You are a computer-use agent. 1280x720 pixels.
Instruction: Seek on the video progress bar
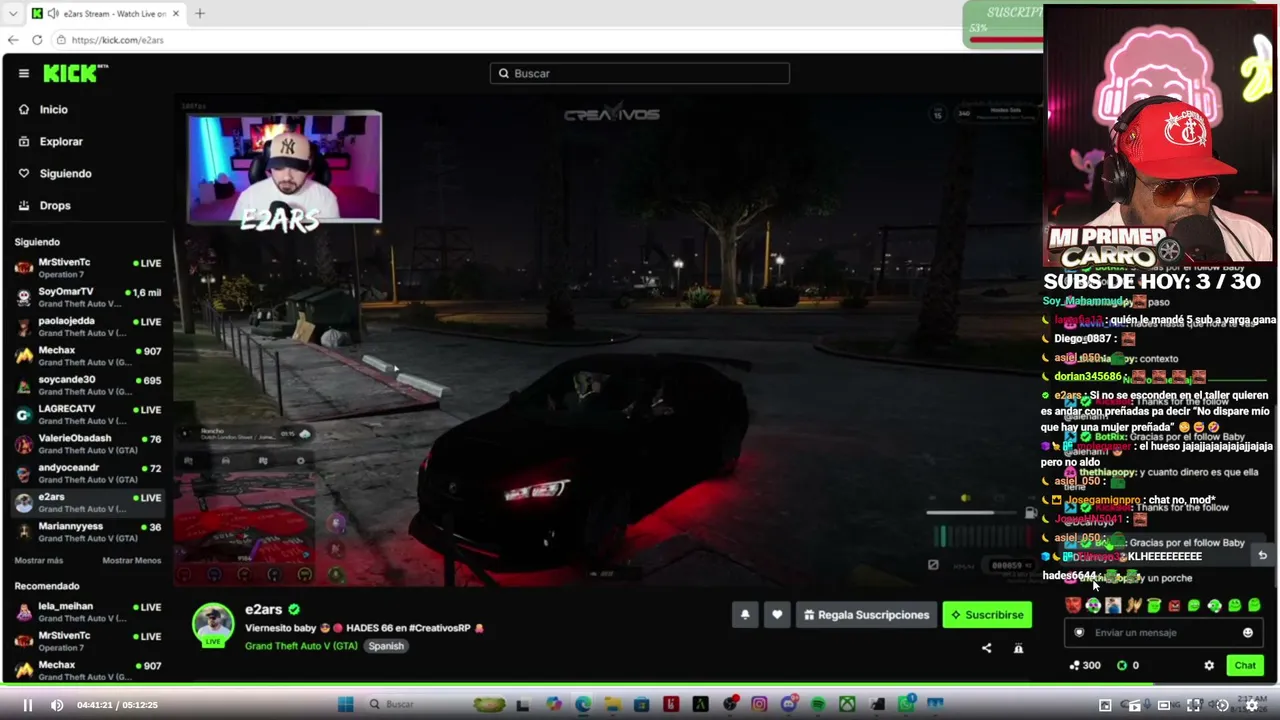[x=640, y=686]
